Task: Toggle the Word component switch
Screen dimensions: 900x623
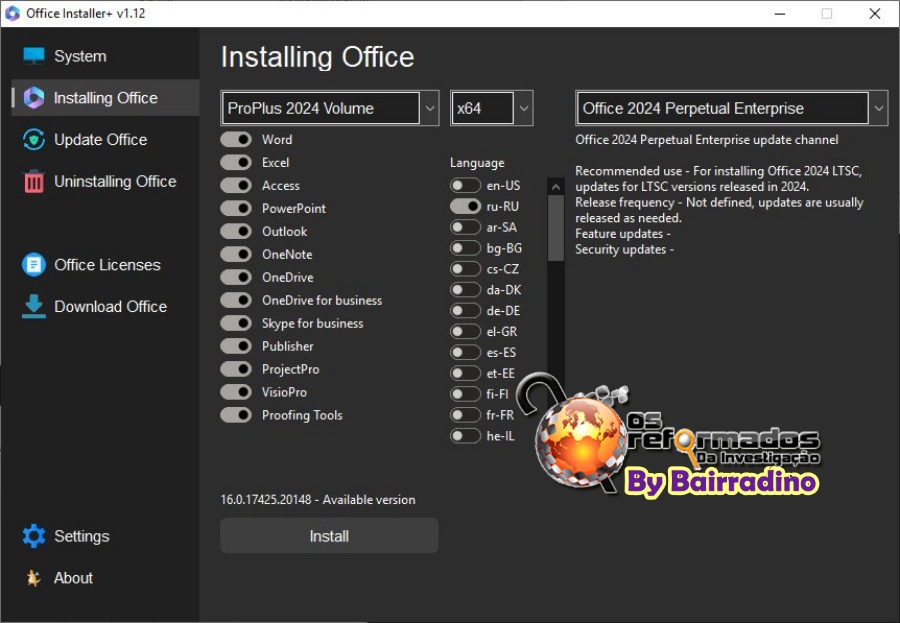Action: click(x=236, y=140)
